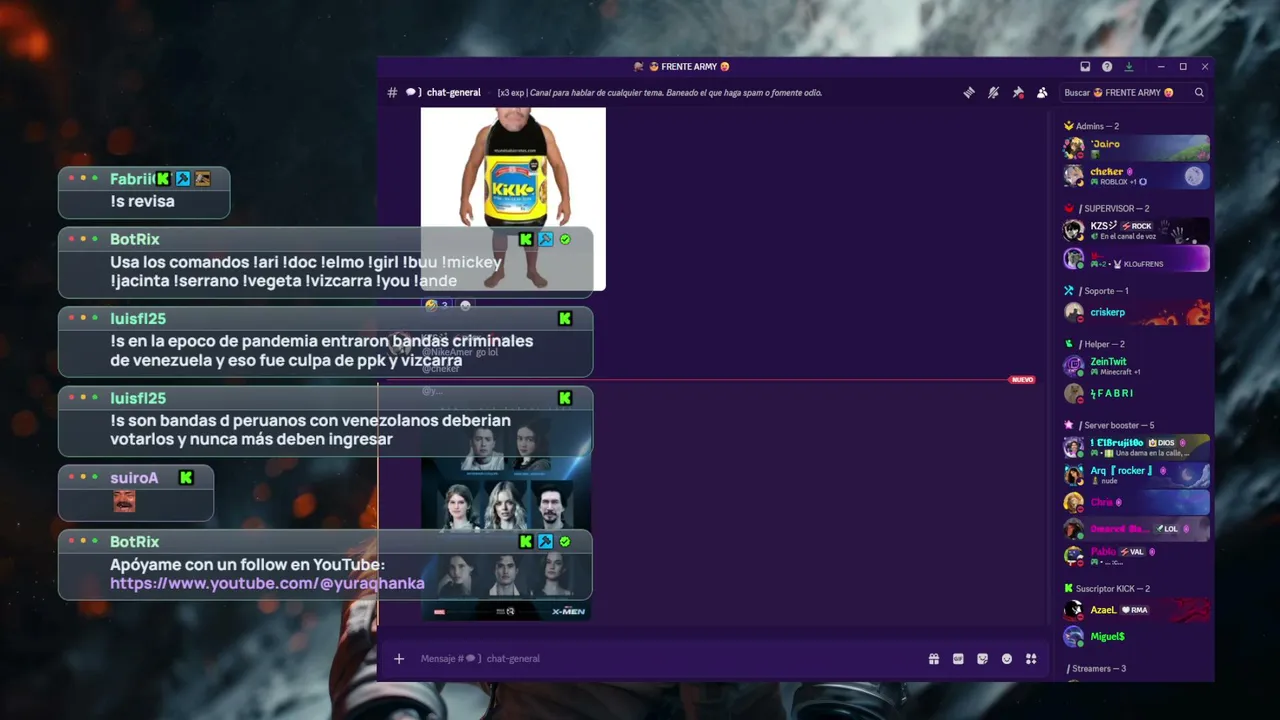Click BotRix name above 'Usa los comandos'
The image size is (1280, 720).
[x=135, y=239]
